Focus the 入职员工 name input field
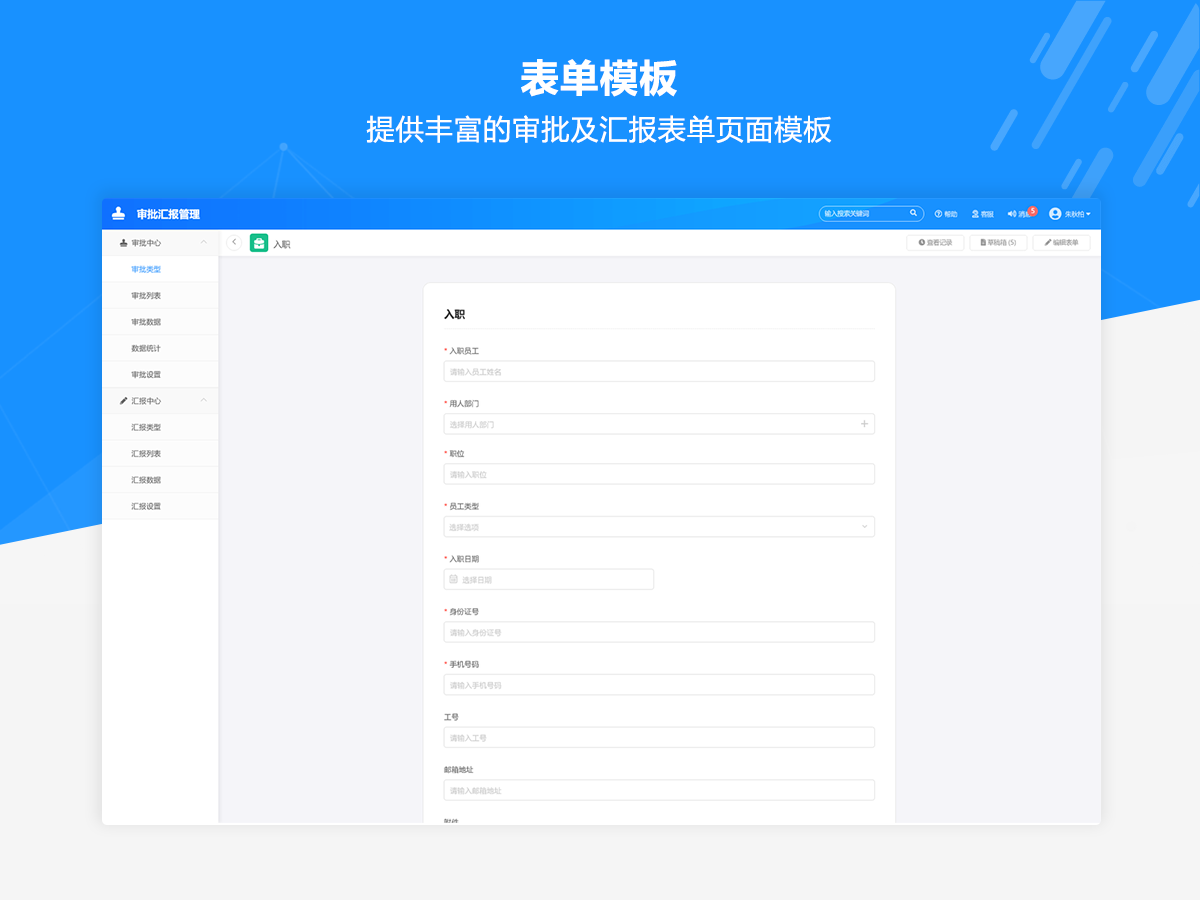1200x900 pixels. (659, 371)
